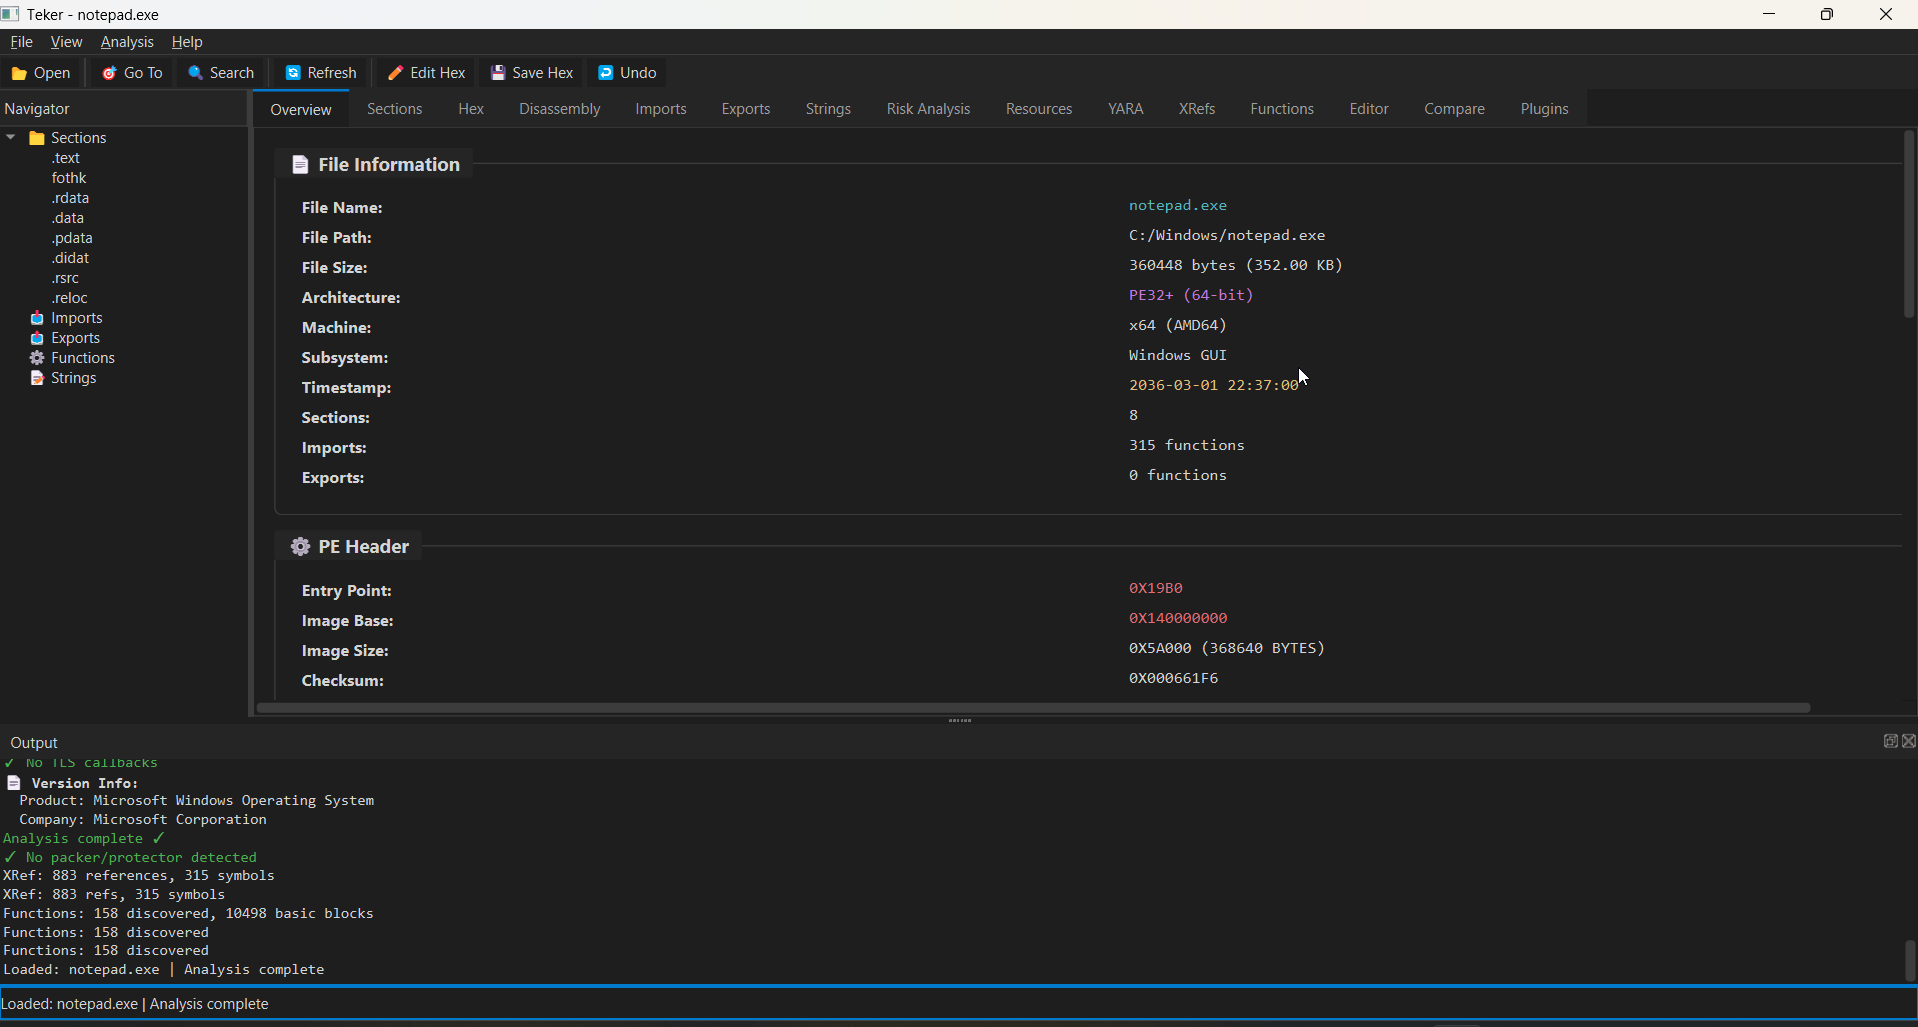
Task: Select Strings item in Navigator tree
Action: pos(73,378)
